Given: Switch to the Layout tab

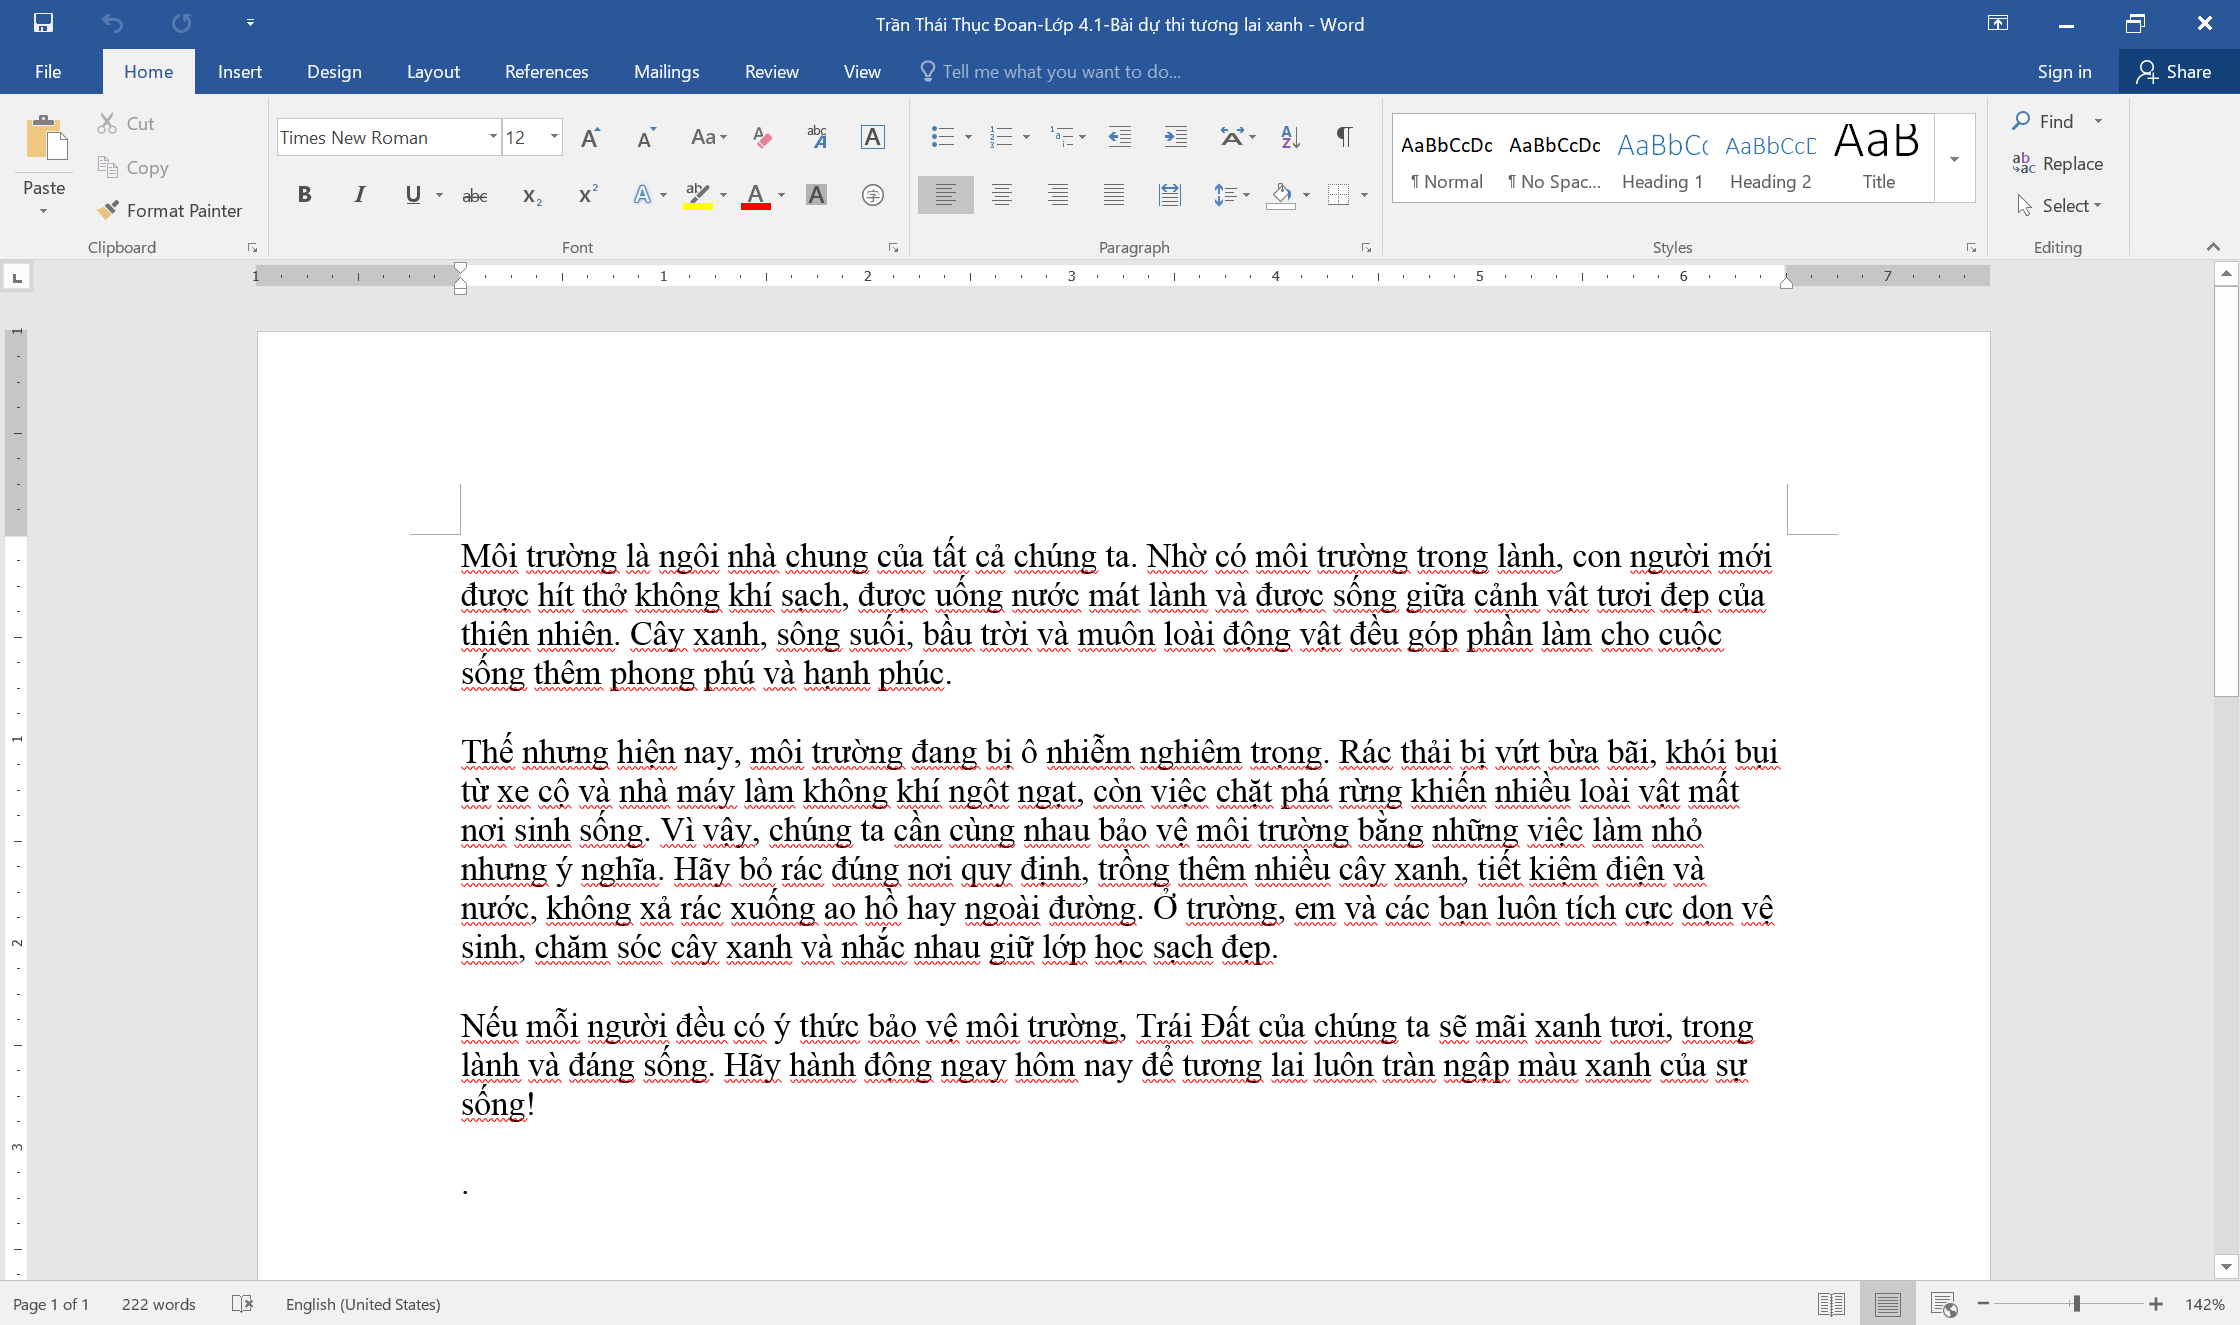Looking at the screenshot, I should (433, 71).
